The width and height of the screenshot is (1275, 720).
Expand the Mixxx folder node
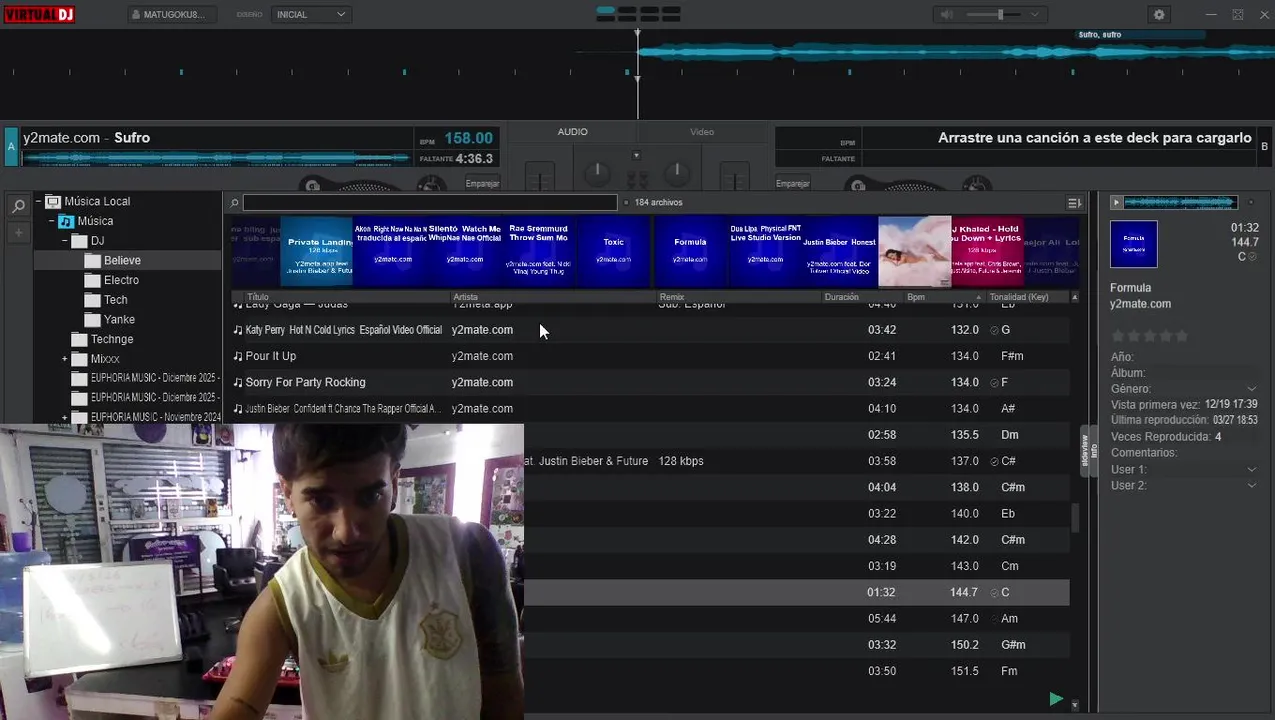(64, 359)
